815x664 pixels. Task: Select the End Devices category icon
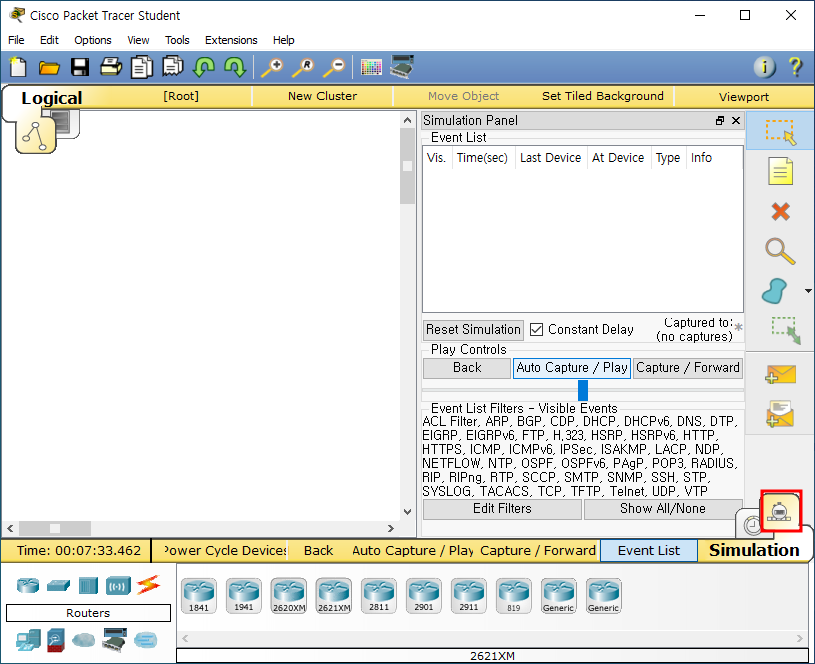(x=28, y=640)
